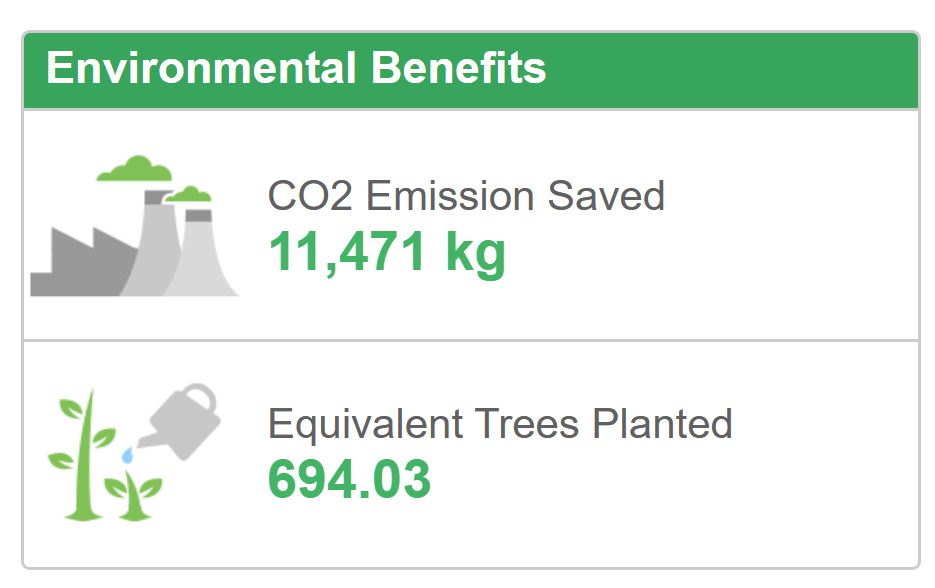Viewport: 935px width, 588px height.
Task: Click the large green cloud icon
Action: coord(134,169)
